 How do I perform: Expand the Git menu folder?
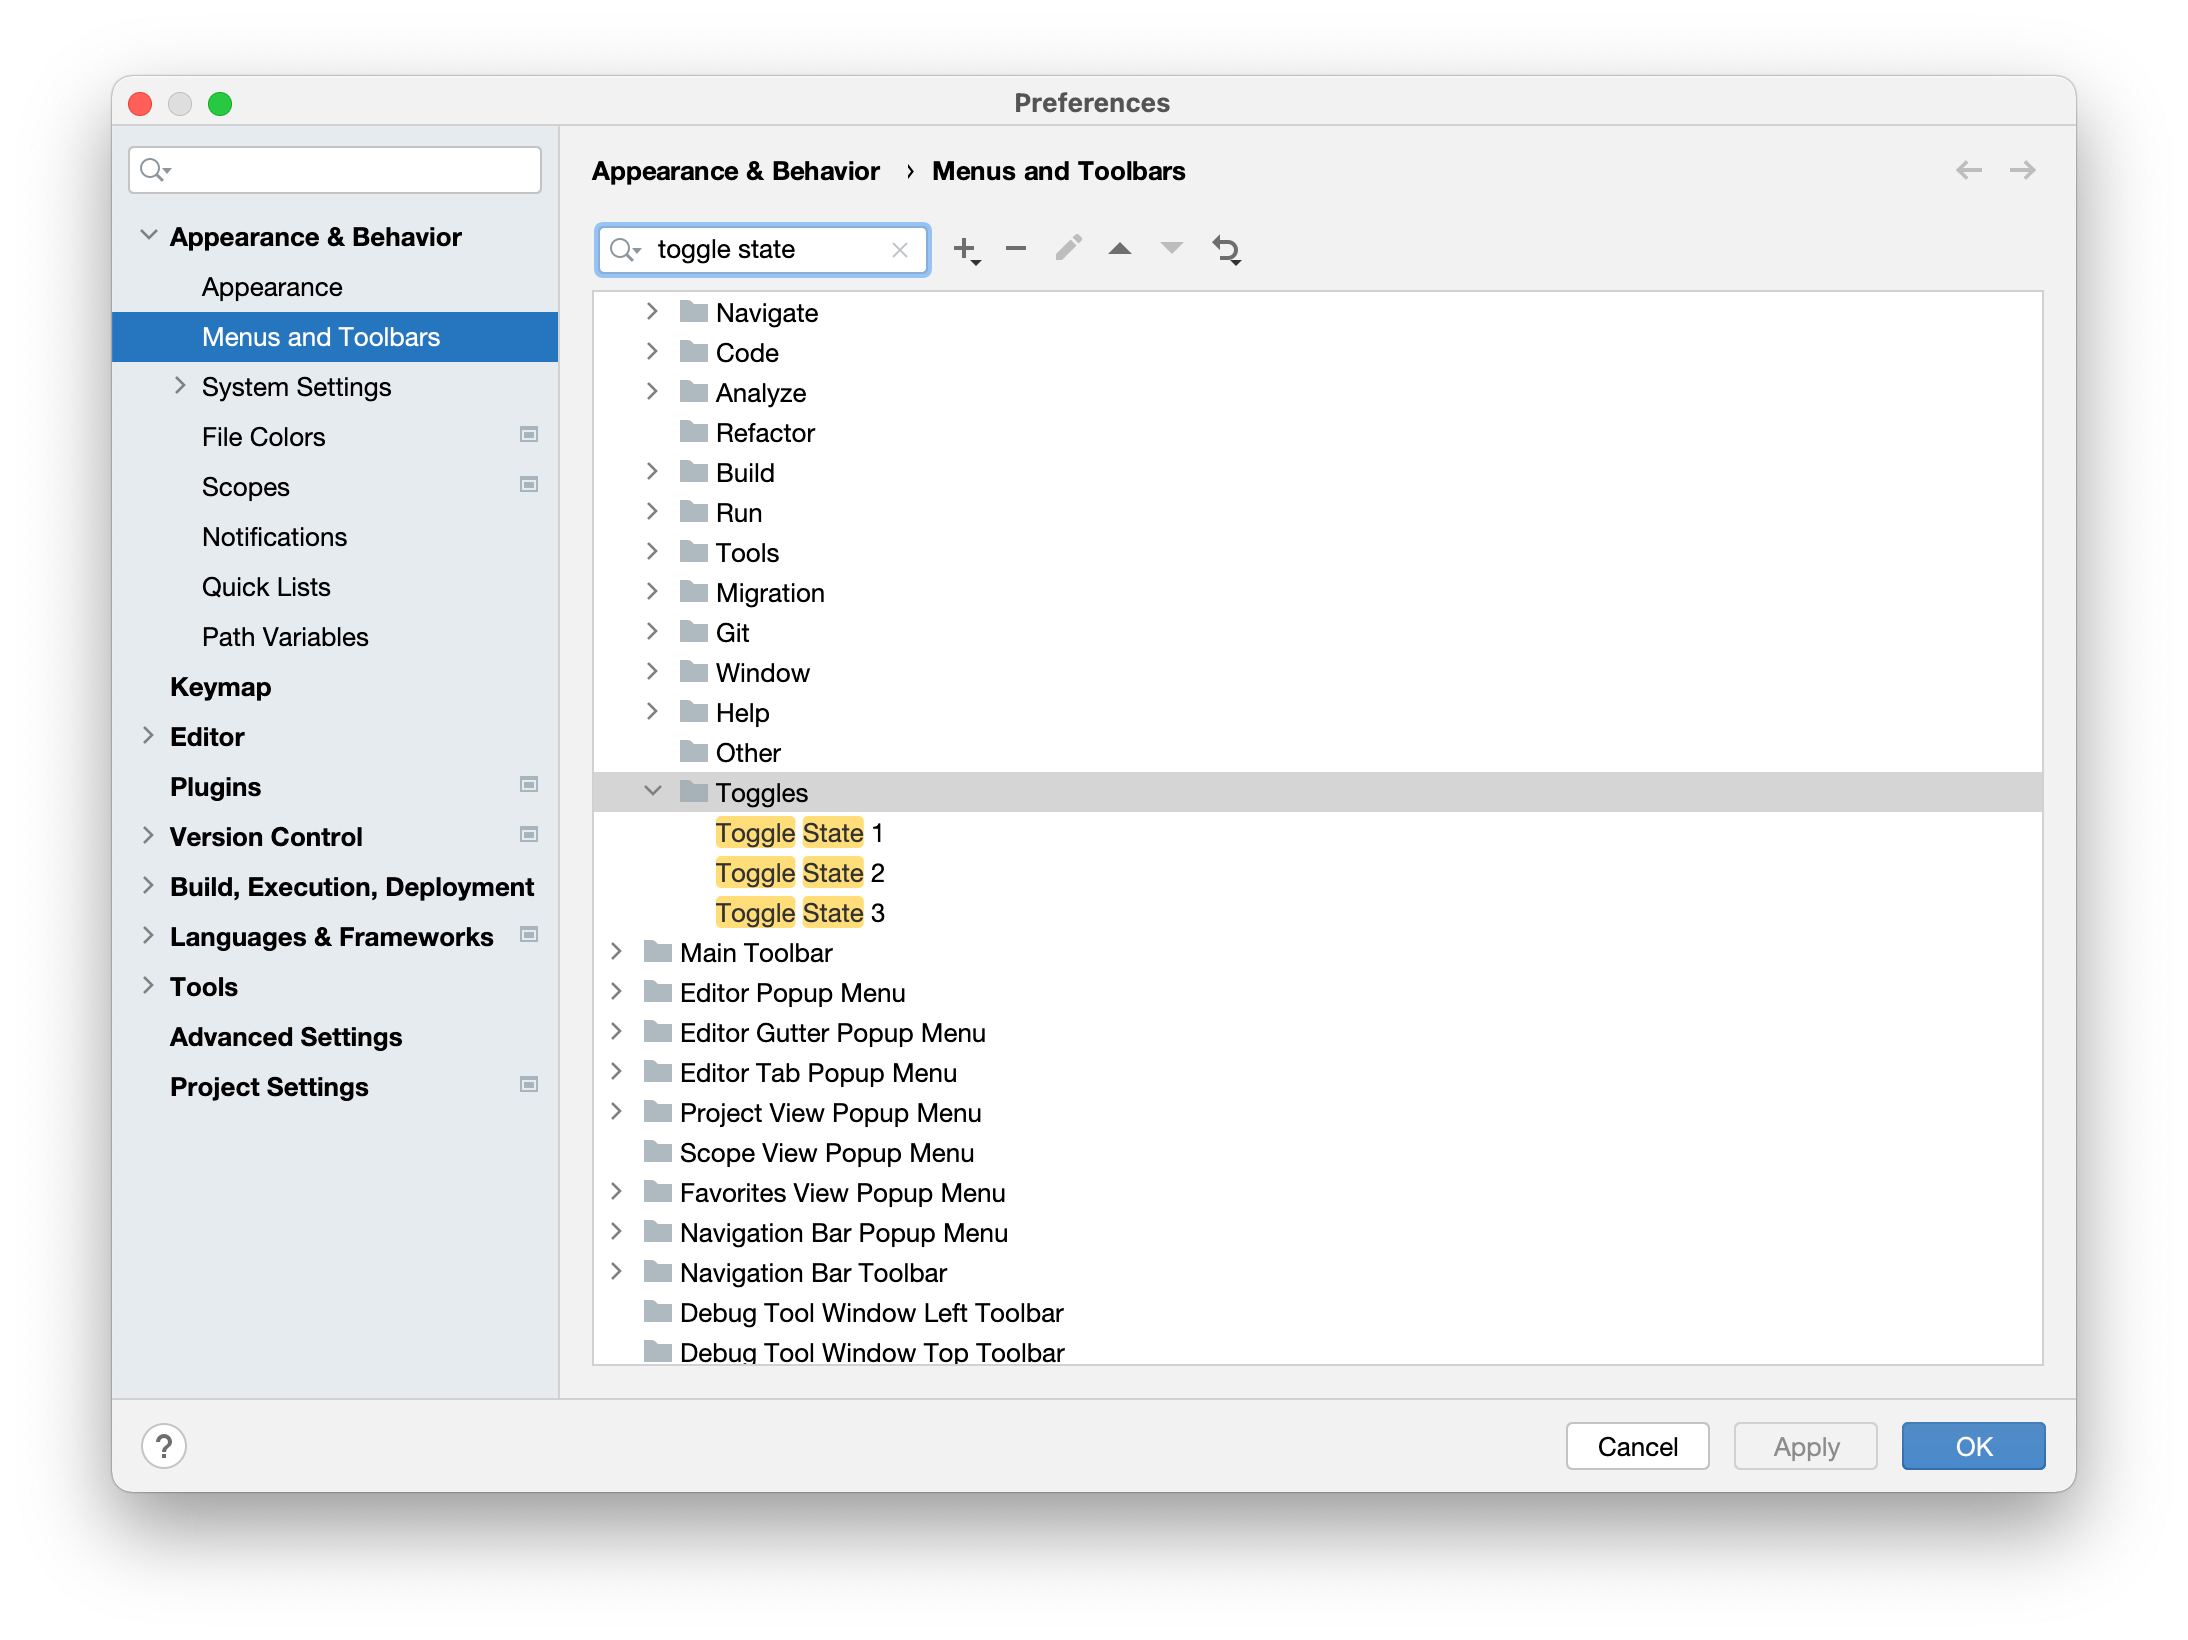(x=652, y=631)
